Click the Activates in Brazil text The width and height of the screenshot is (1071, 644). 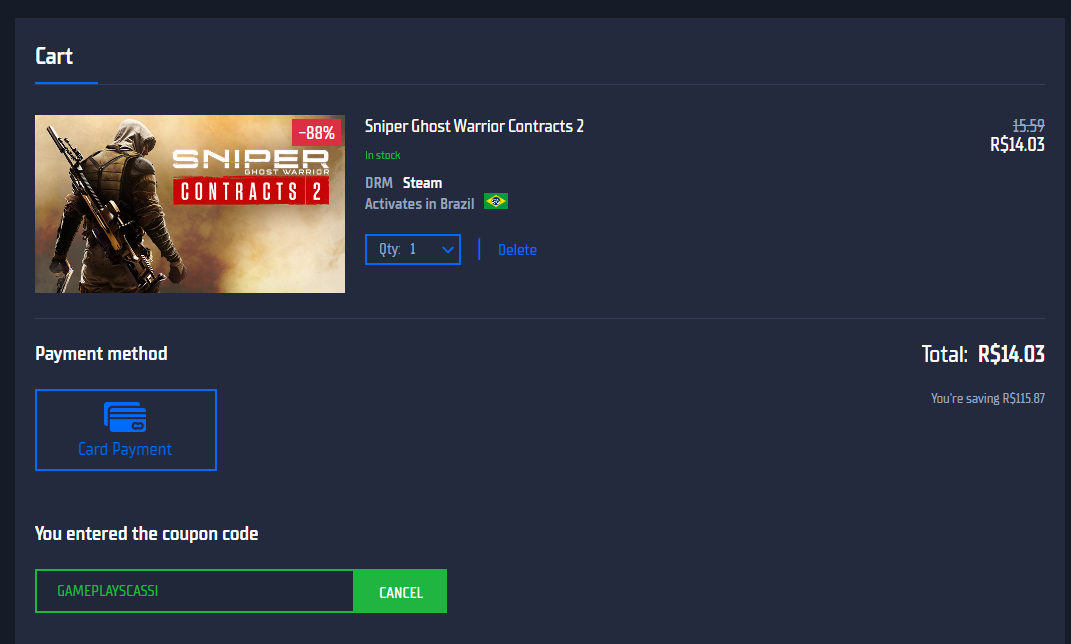pos(419,204)
